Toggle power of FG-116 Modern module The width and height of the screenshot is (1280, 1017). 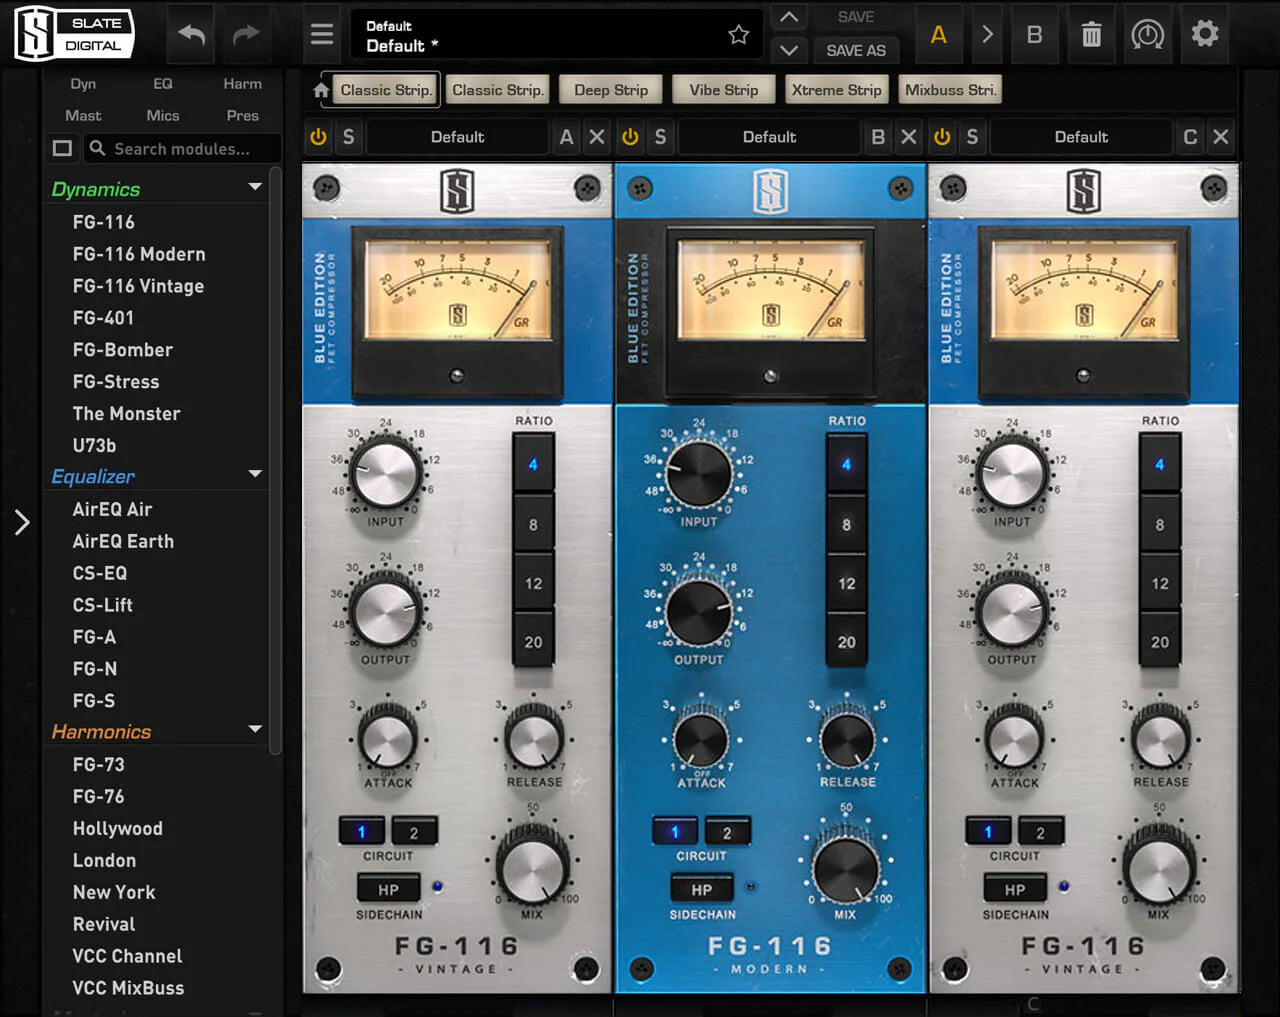click(630, 137)
